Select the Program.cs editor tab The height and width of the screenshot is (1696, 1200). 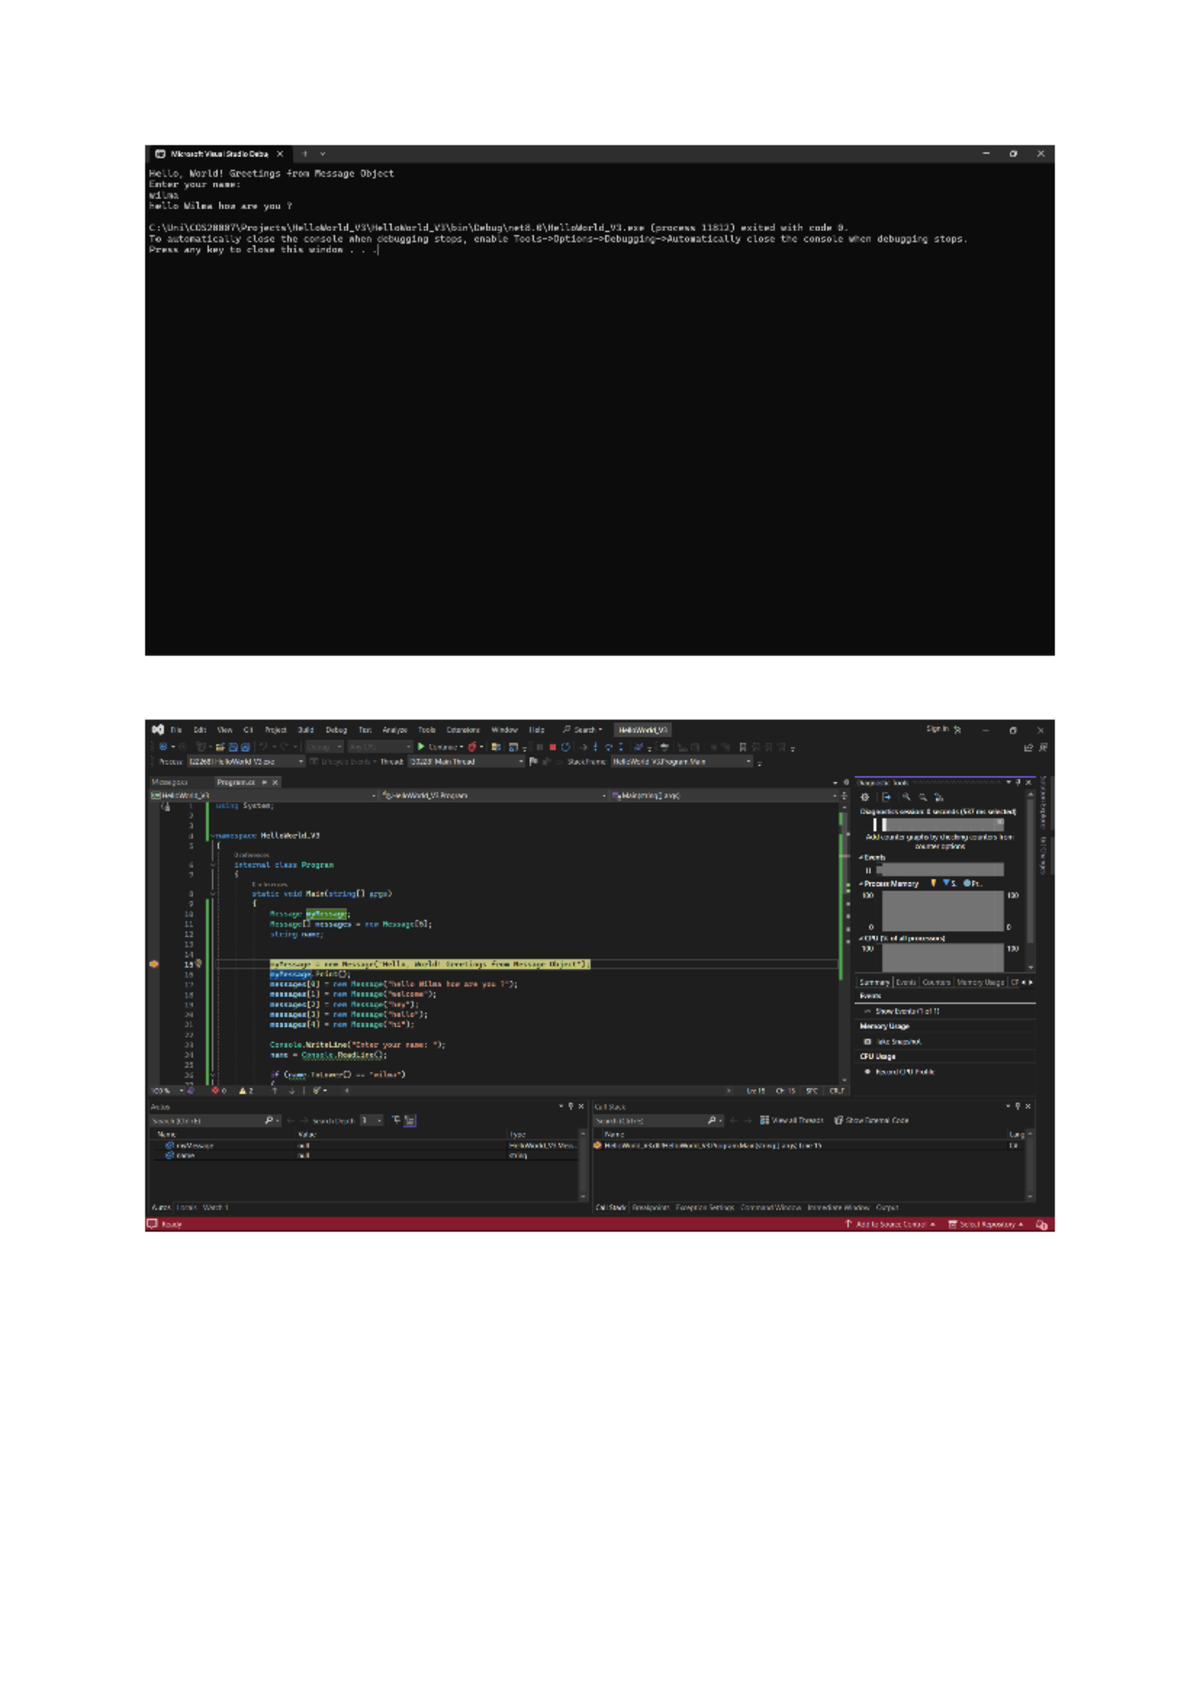238,782
